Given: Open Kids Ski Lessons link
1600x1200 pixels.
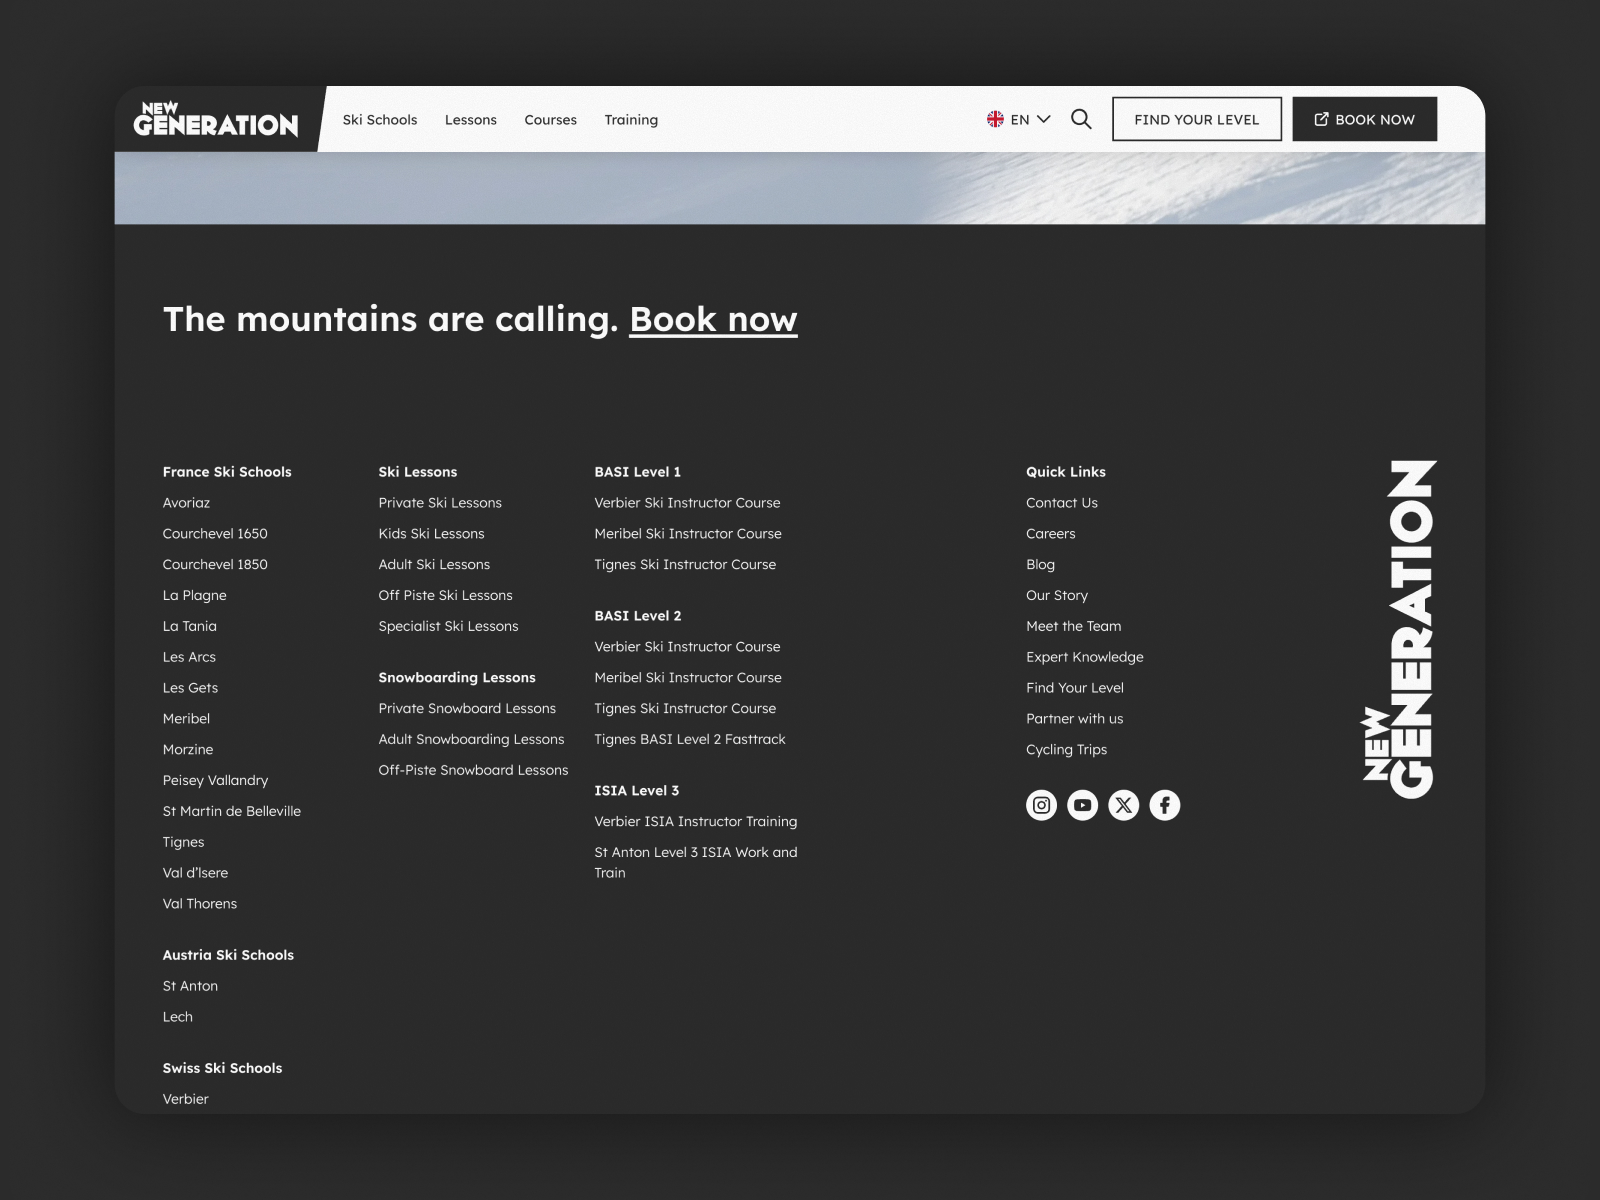Looking at the screenshot, I should tap(431, 534).
